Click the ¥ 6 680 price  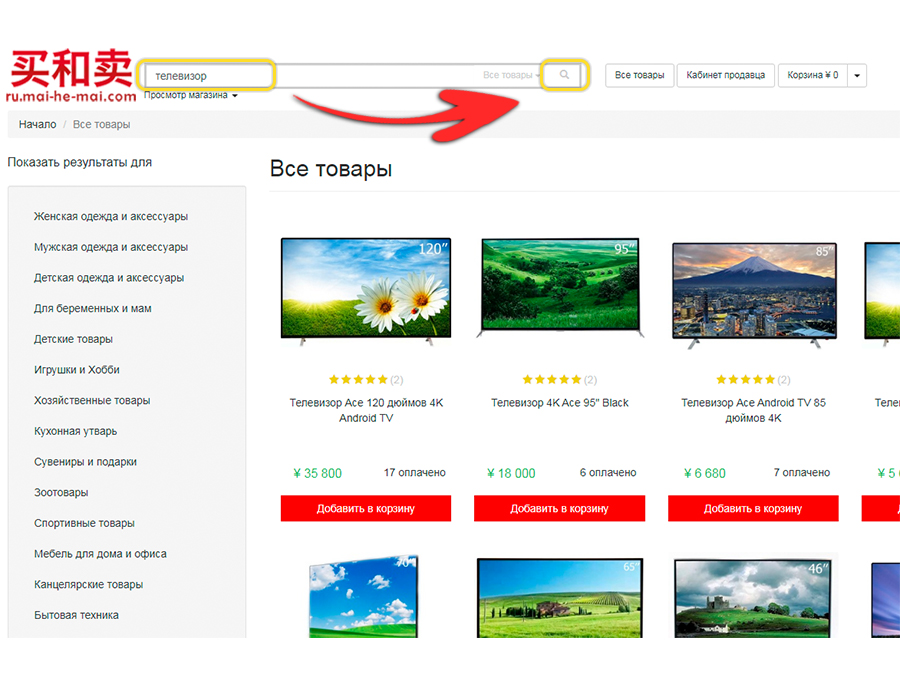tap(704, 473)
